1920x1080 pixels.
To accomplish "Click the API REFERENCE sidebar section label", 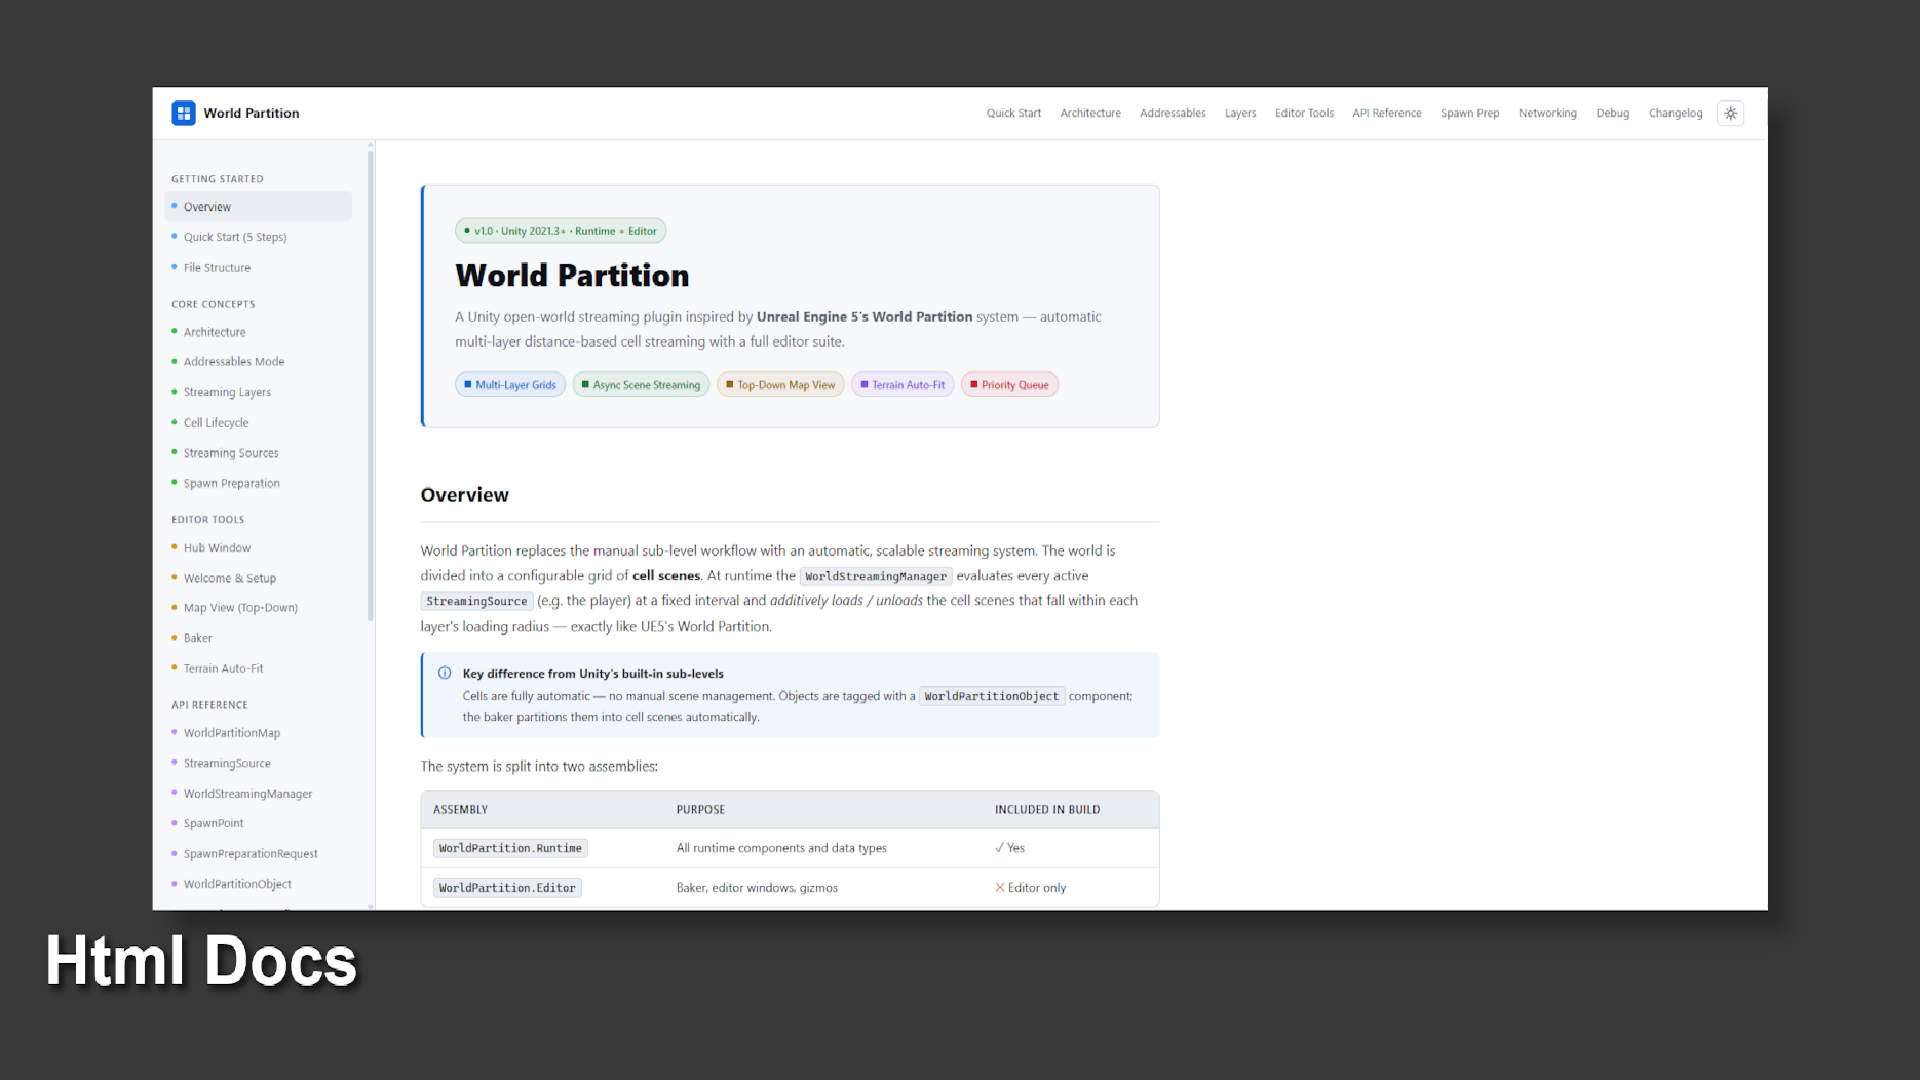I will pos(209,705).
